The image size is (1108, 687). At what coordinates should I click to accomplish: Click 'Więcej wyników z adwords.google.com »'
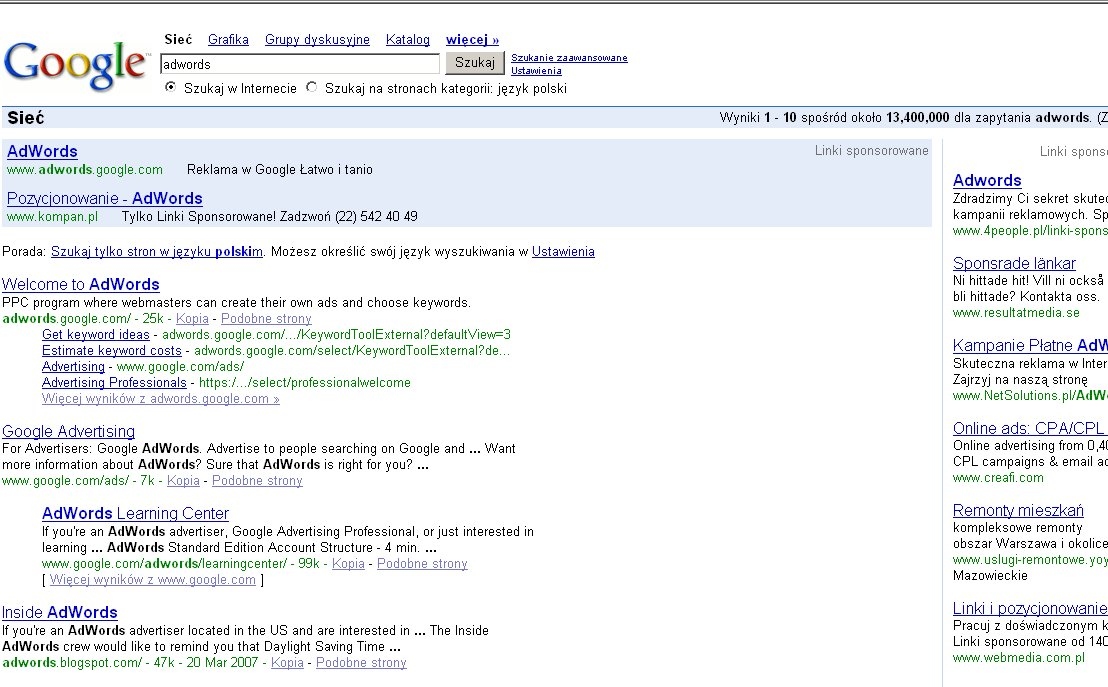161,399
